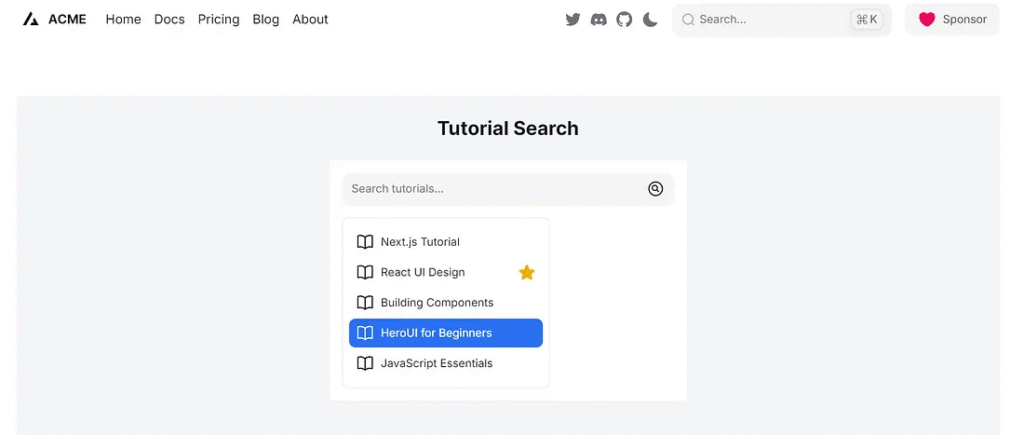This screenshot has height=435, width=1024.
Task: Visit the About page
Action: pyautogui.click(x=310, y=19)
